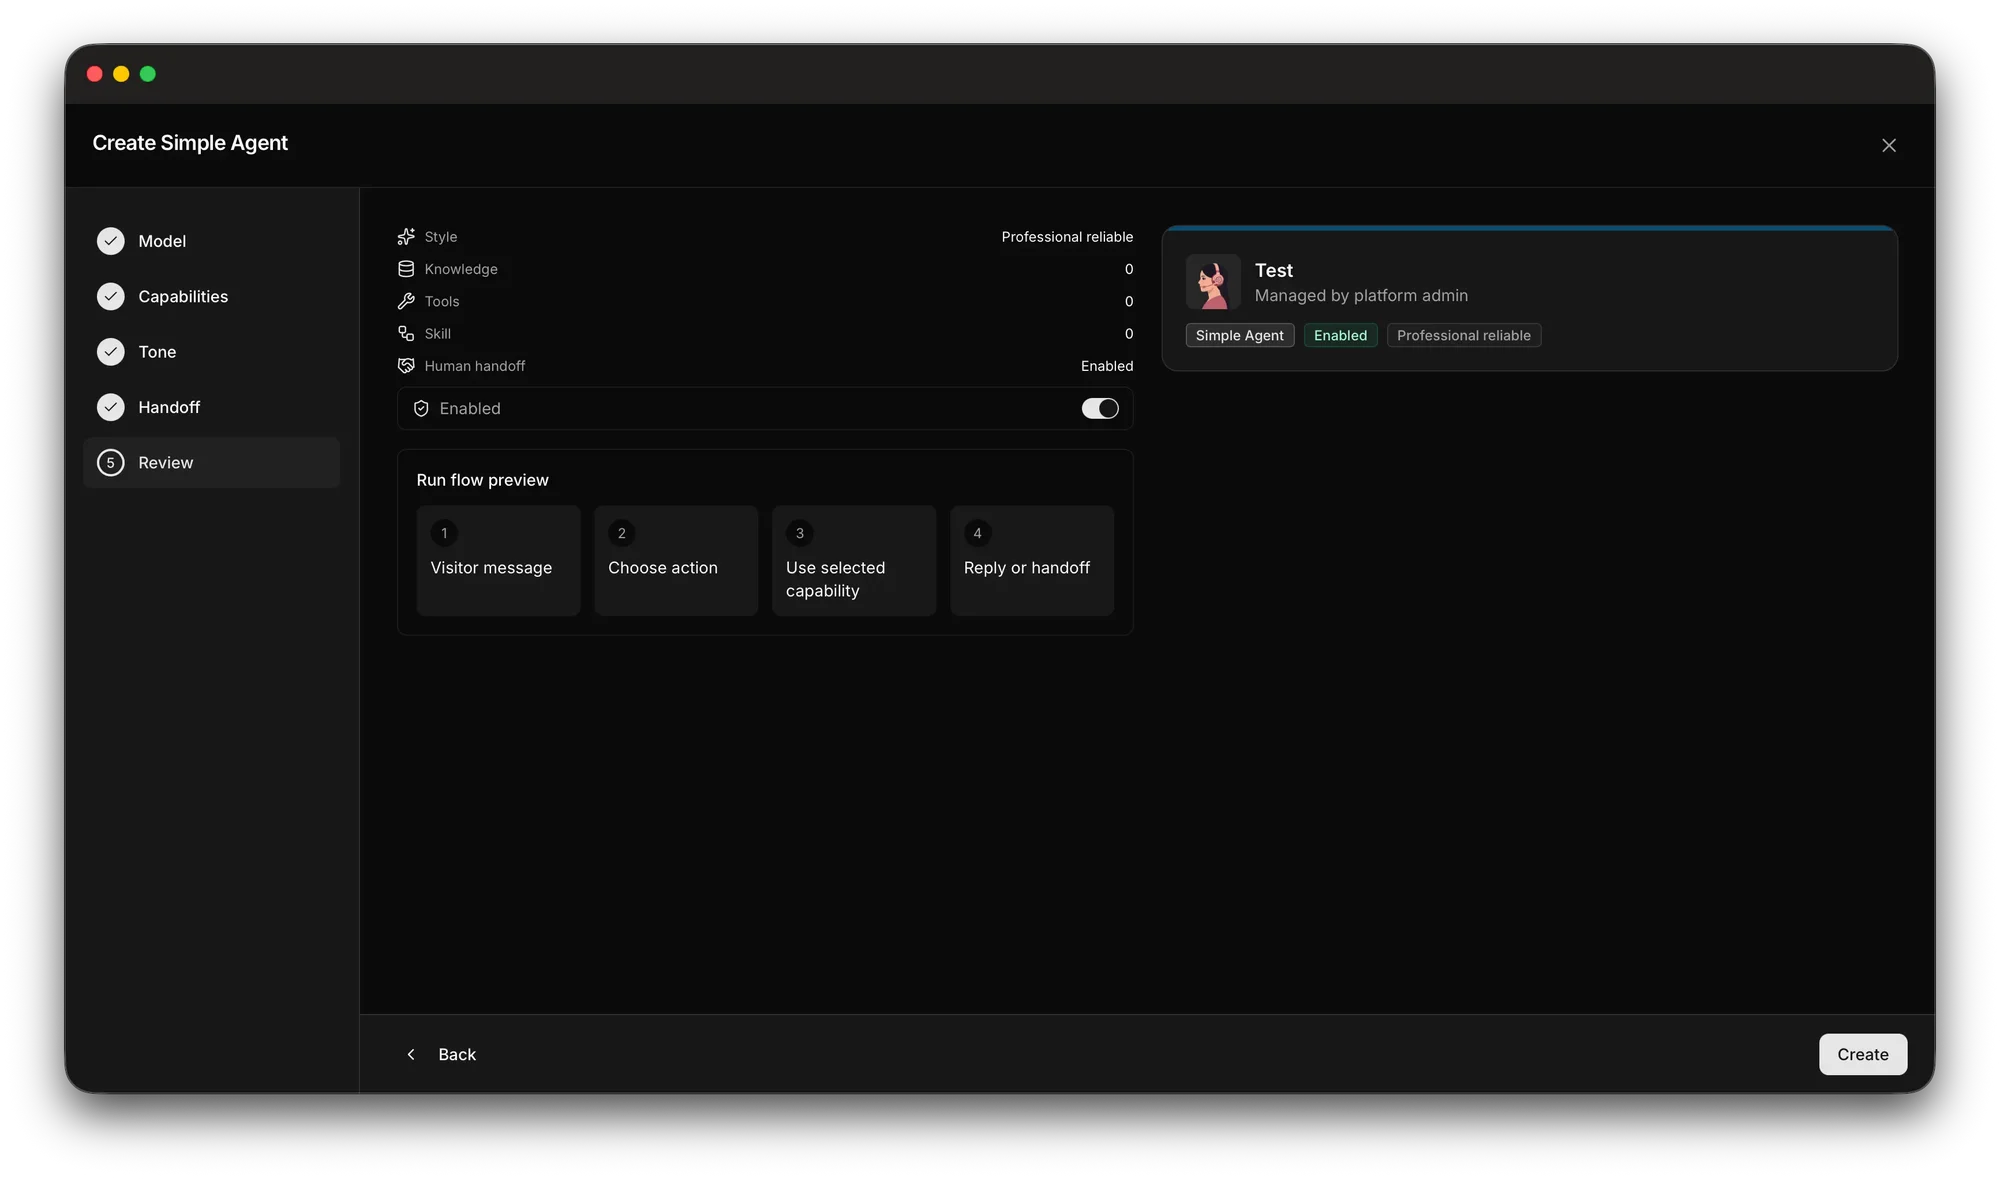This screenshot has height=1179, width=2000.
Task: Go to the Model step
Action: 212,241
